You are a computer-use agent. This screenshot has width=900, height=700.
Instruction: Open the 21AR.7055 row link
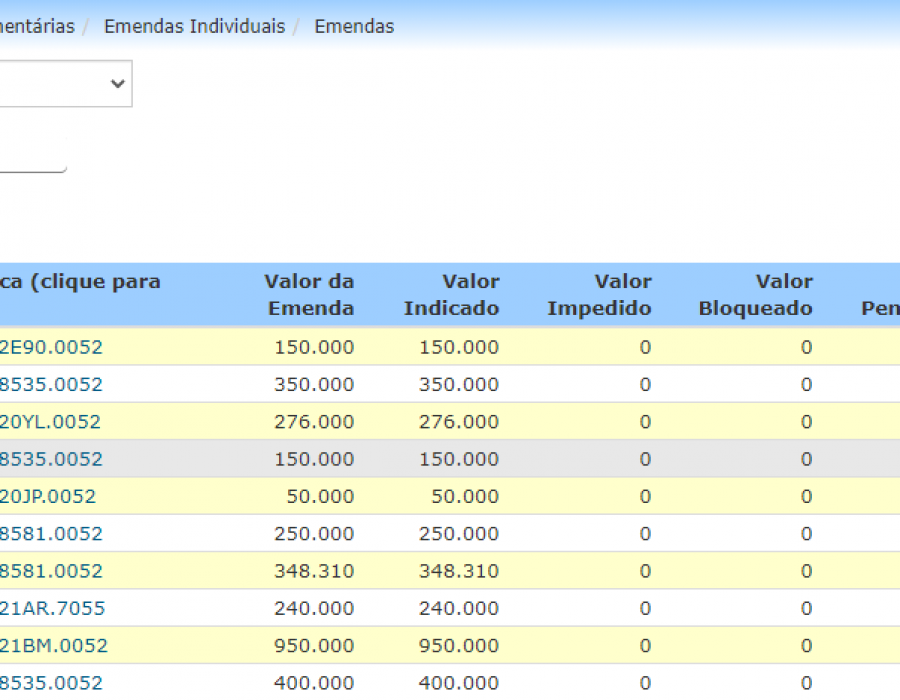pos(53,608)
